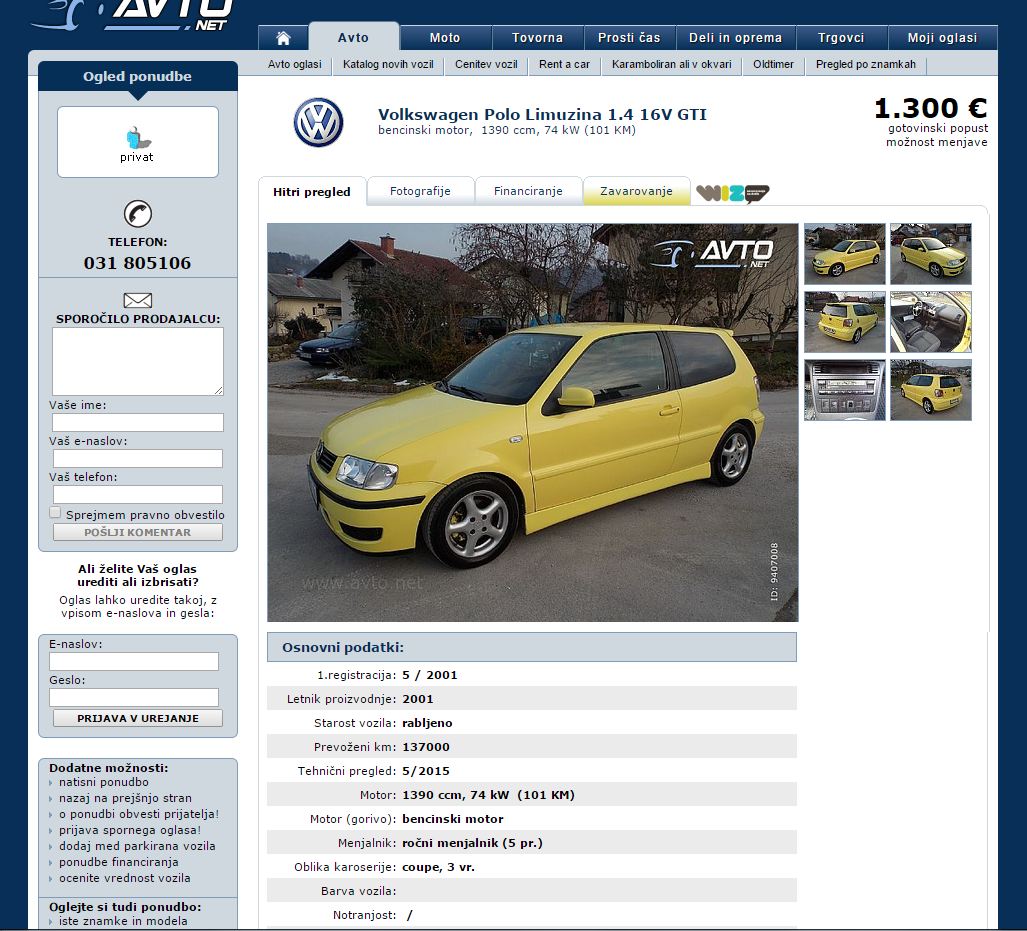Open the interior seats thumbnail
The width and height of the screenshot is (1027, 931).
[931, 322]
